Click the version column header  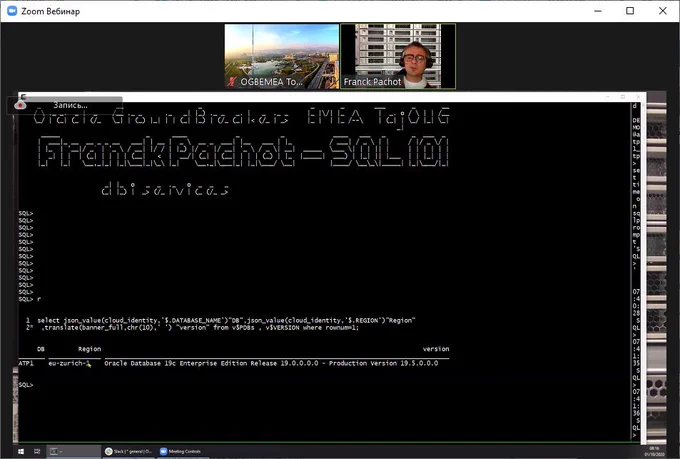(x=436, y=349)
